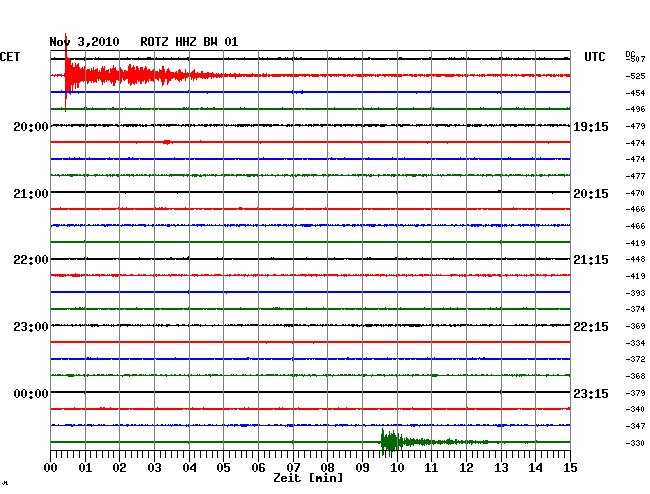This screenshot has height=494, width=650.
Task: Click the DC offset value "-372"
Action: point(635,359)
